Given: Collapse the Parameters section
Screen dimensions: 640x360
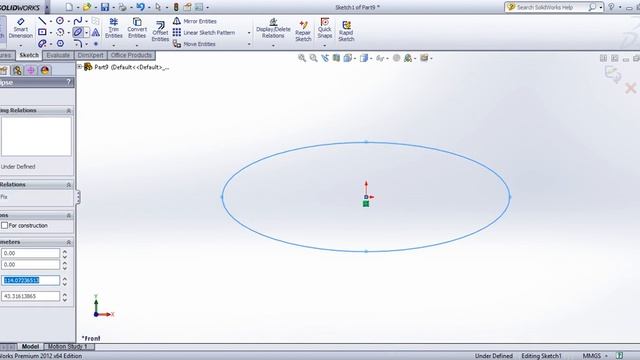Looking at the screenshot, I should (x=69, y=242).
